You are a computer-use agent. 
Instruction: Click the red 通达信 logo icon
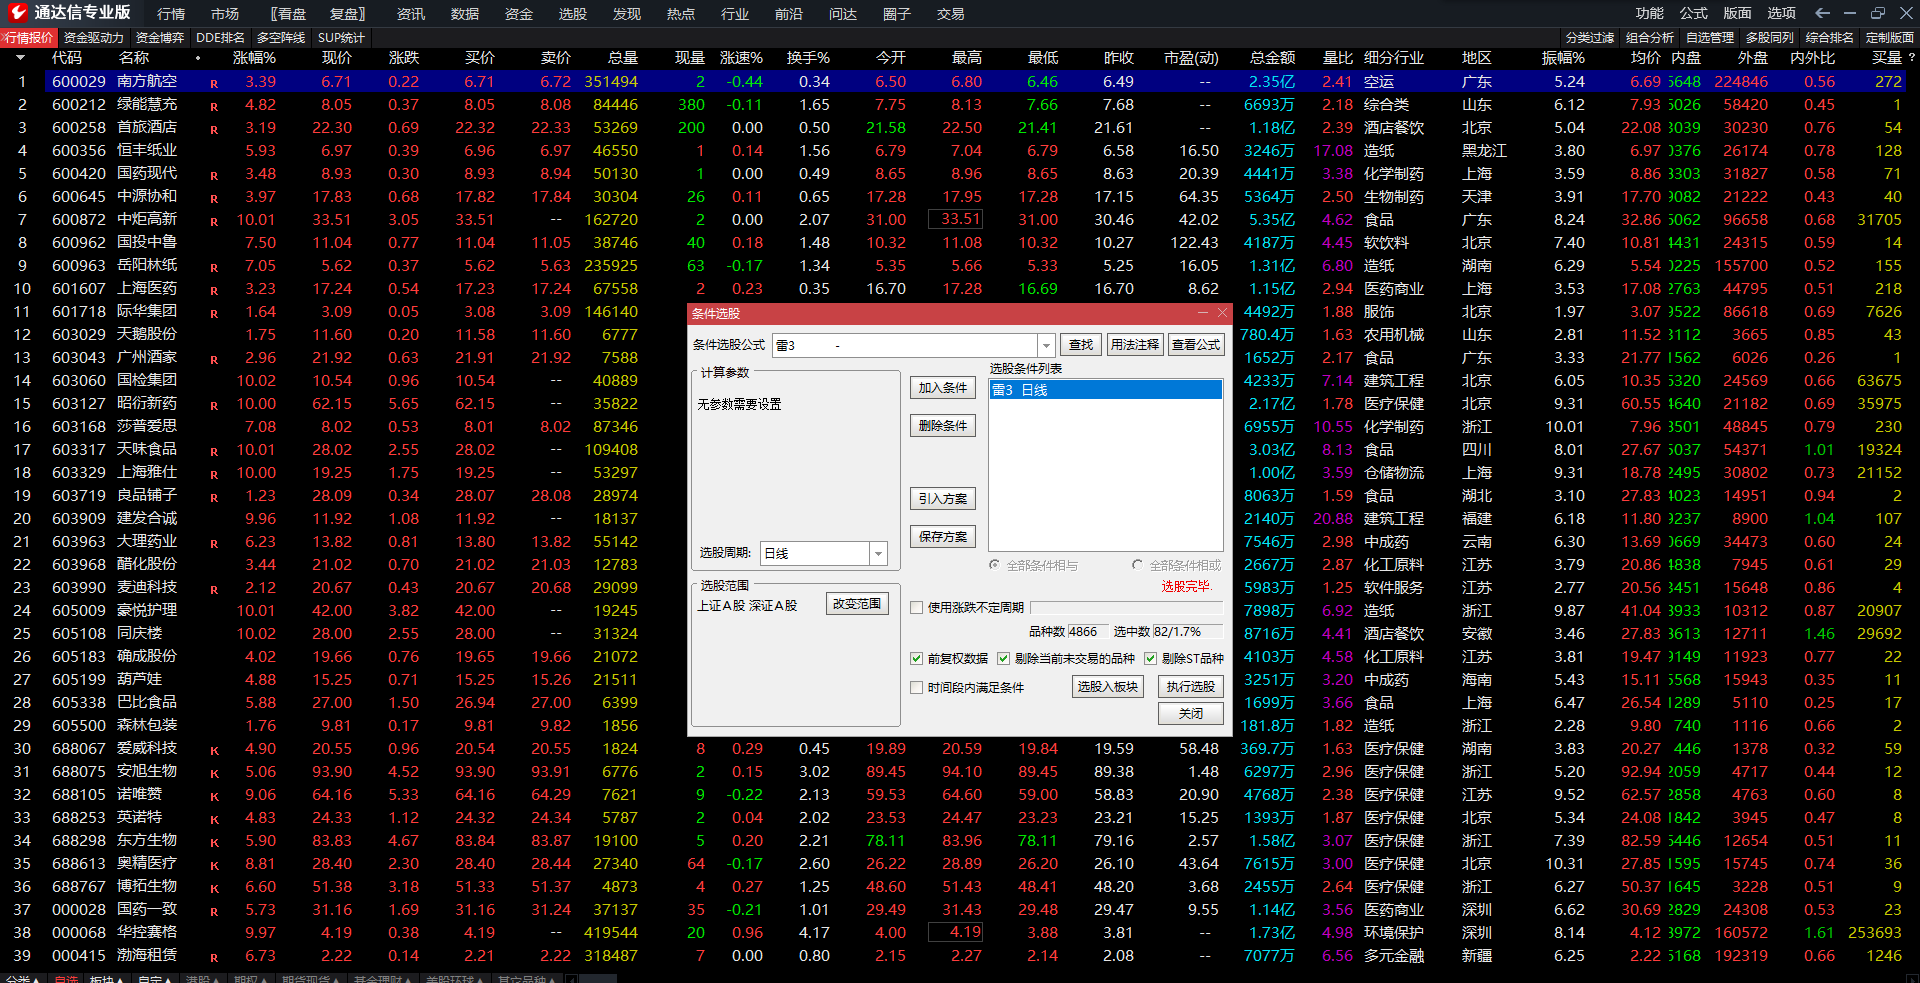tap(18, 13)
